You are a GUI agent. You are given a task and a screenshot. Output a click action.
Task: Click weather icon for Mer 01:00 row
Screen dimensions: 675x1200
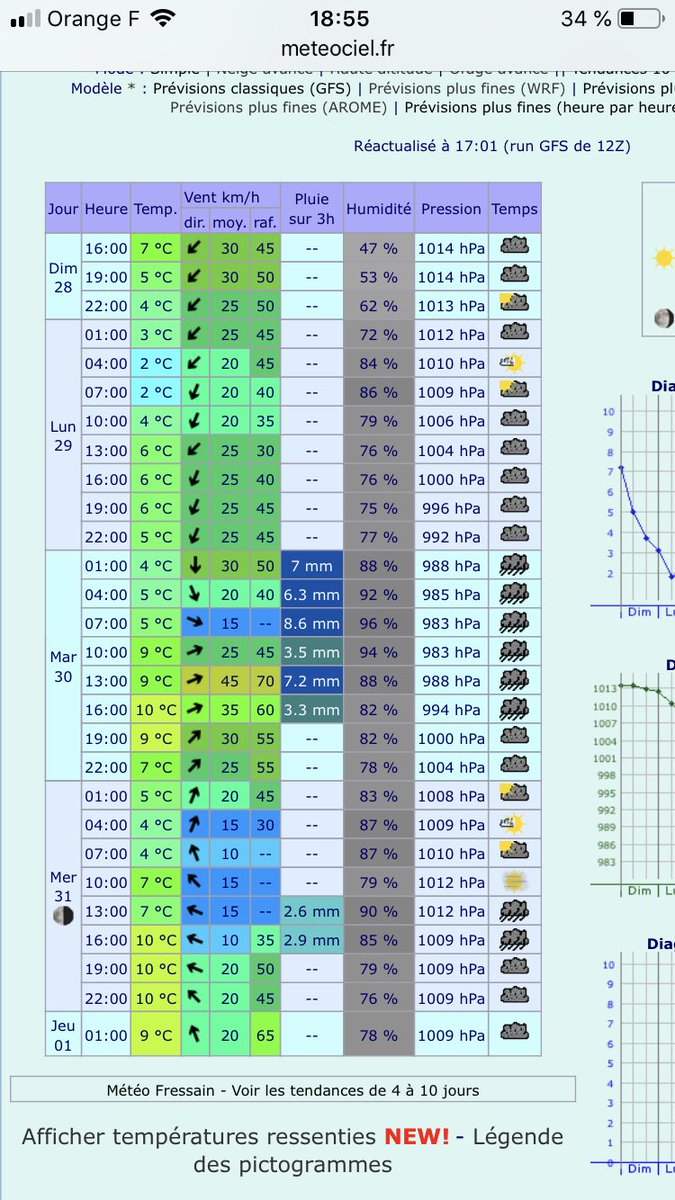click(514, 795)
